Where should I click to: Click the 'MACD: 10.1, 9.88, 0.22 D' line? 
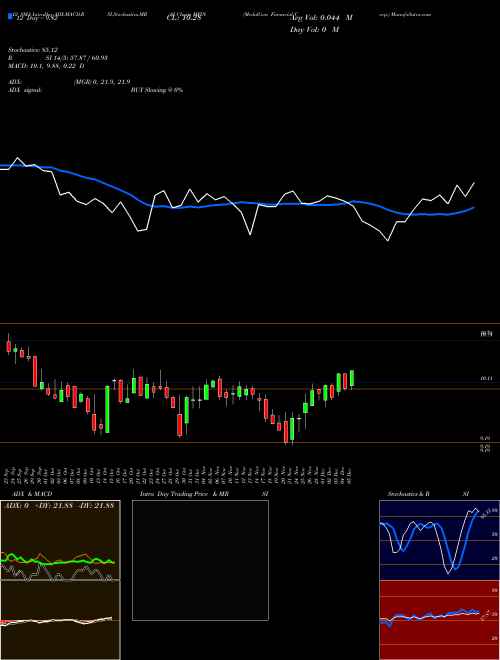pyautogui.click(x=46, y=66)
